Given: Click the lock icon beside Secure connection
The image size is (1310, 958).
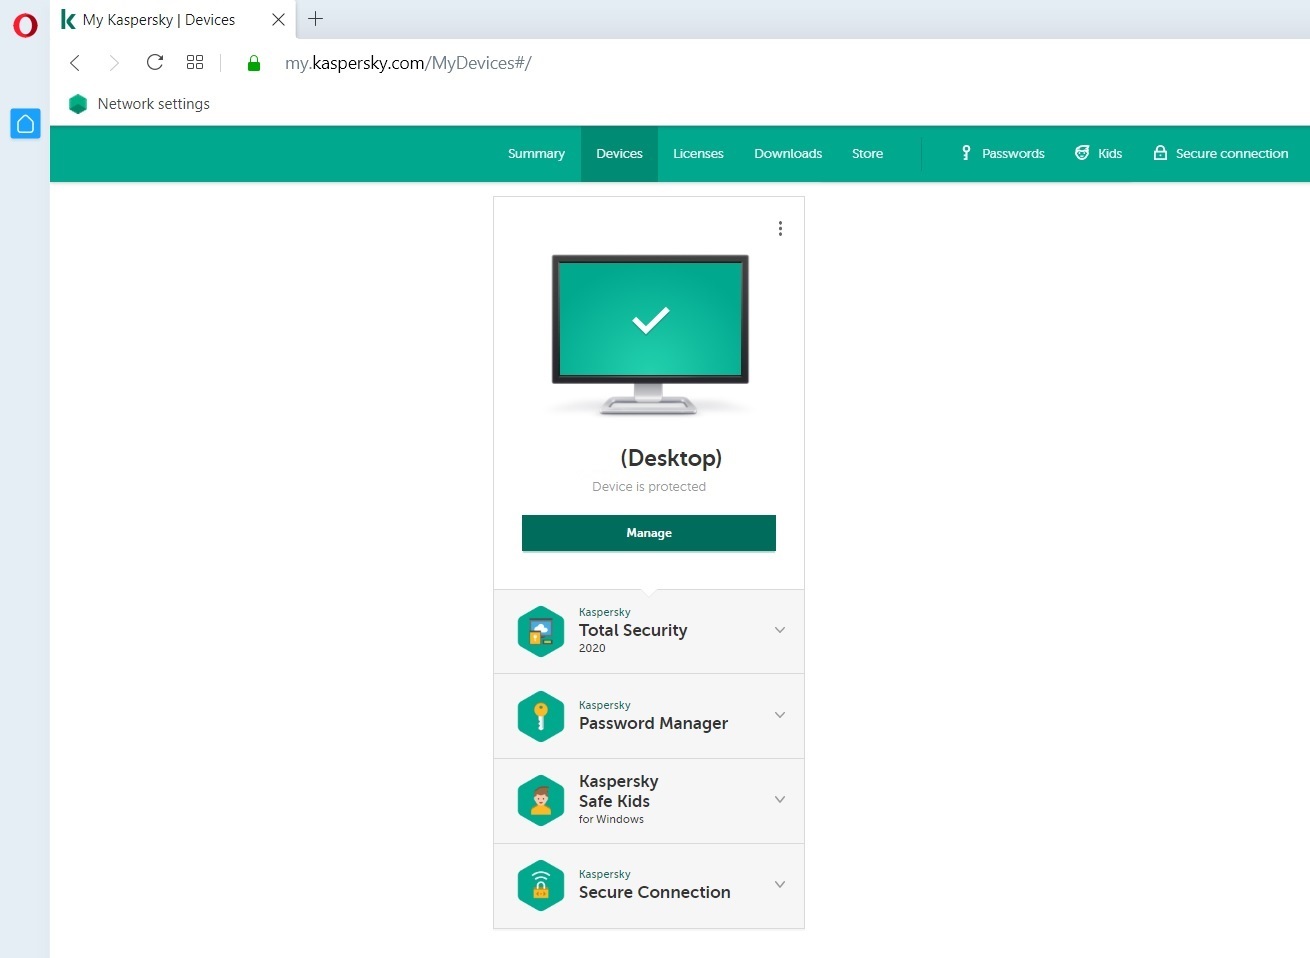Looking at the screenshot, I should [1160, 153].
